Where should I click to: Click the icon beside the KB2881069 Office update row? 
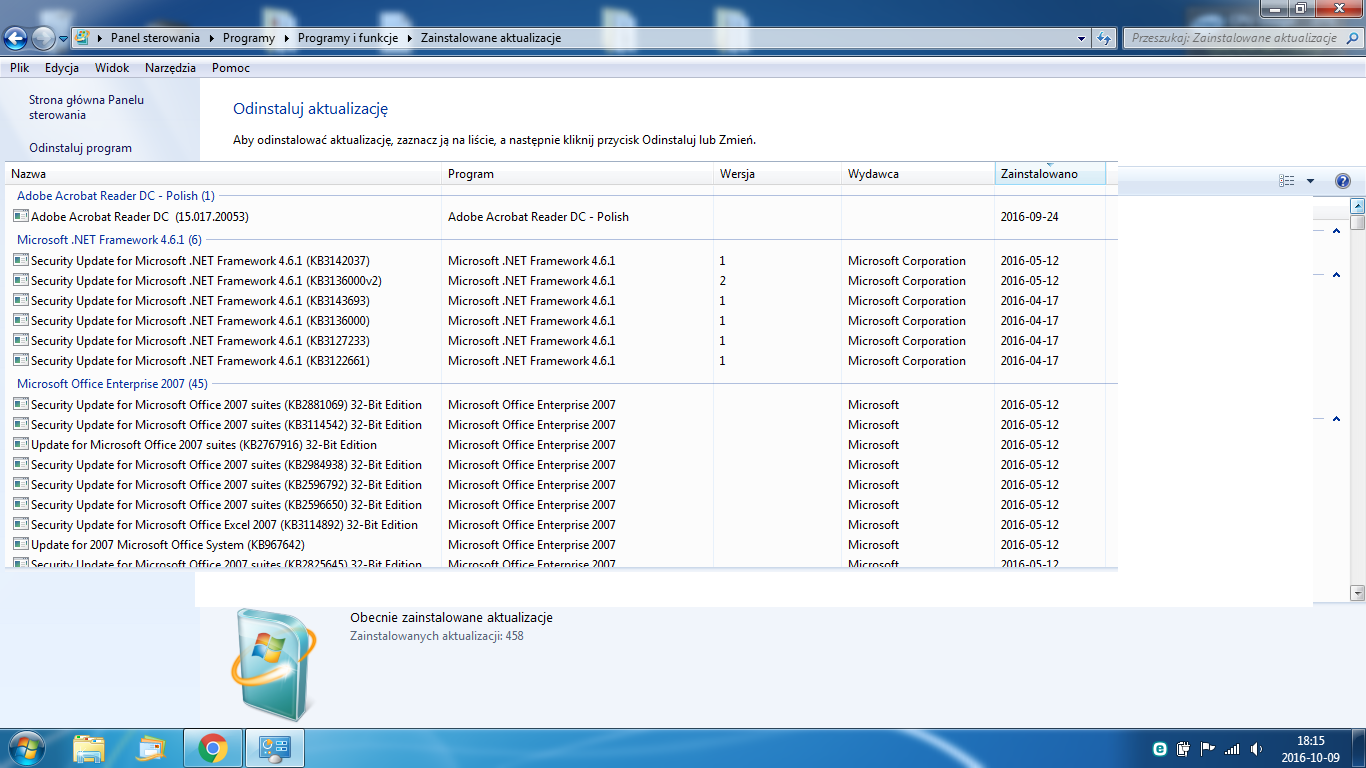point(21,404)
